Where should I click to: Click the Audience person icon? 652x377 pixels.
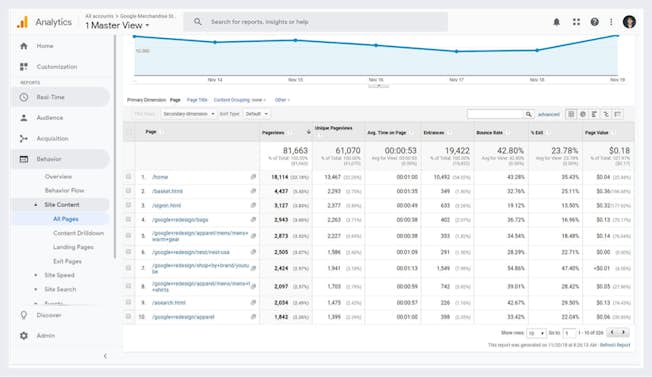click(x=24, y=118)
